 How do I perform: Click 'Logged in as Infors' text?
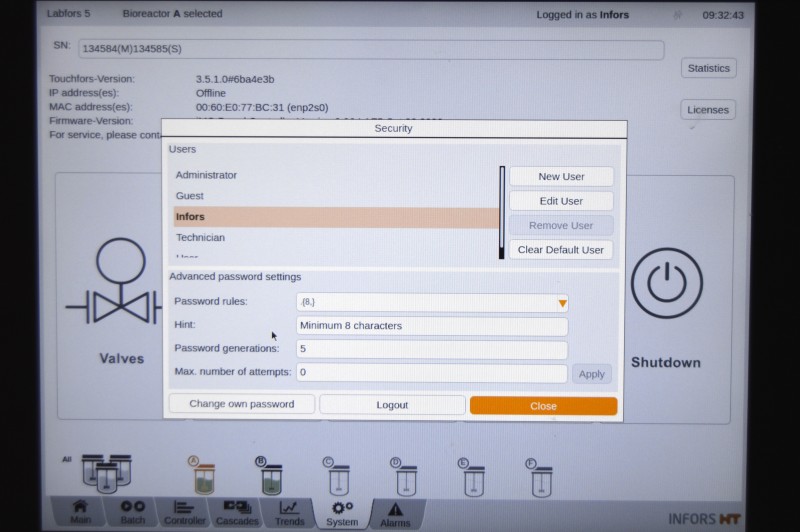[583, 15]
